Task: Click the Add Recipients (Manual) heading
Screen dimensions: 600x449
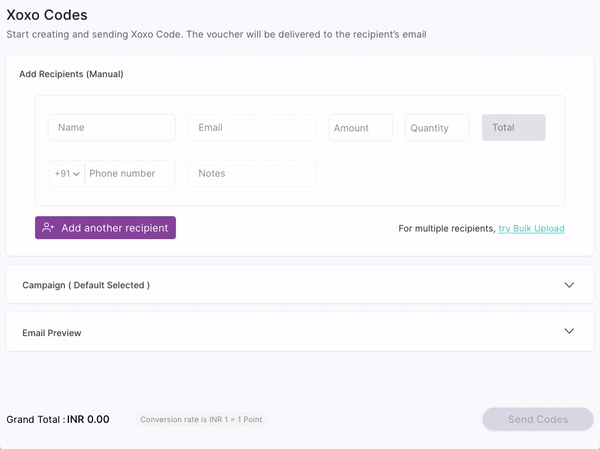Action: (x=71, y=74)
